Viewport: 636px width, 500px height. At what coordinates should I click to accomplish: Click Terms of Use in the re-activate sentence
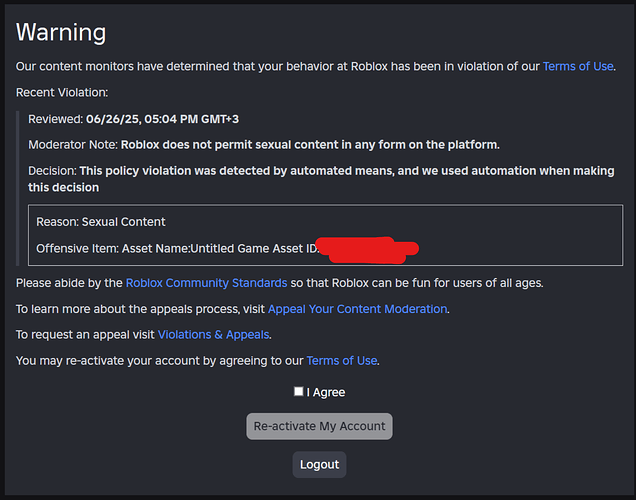[x=342, y=361]
